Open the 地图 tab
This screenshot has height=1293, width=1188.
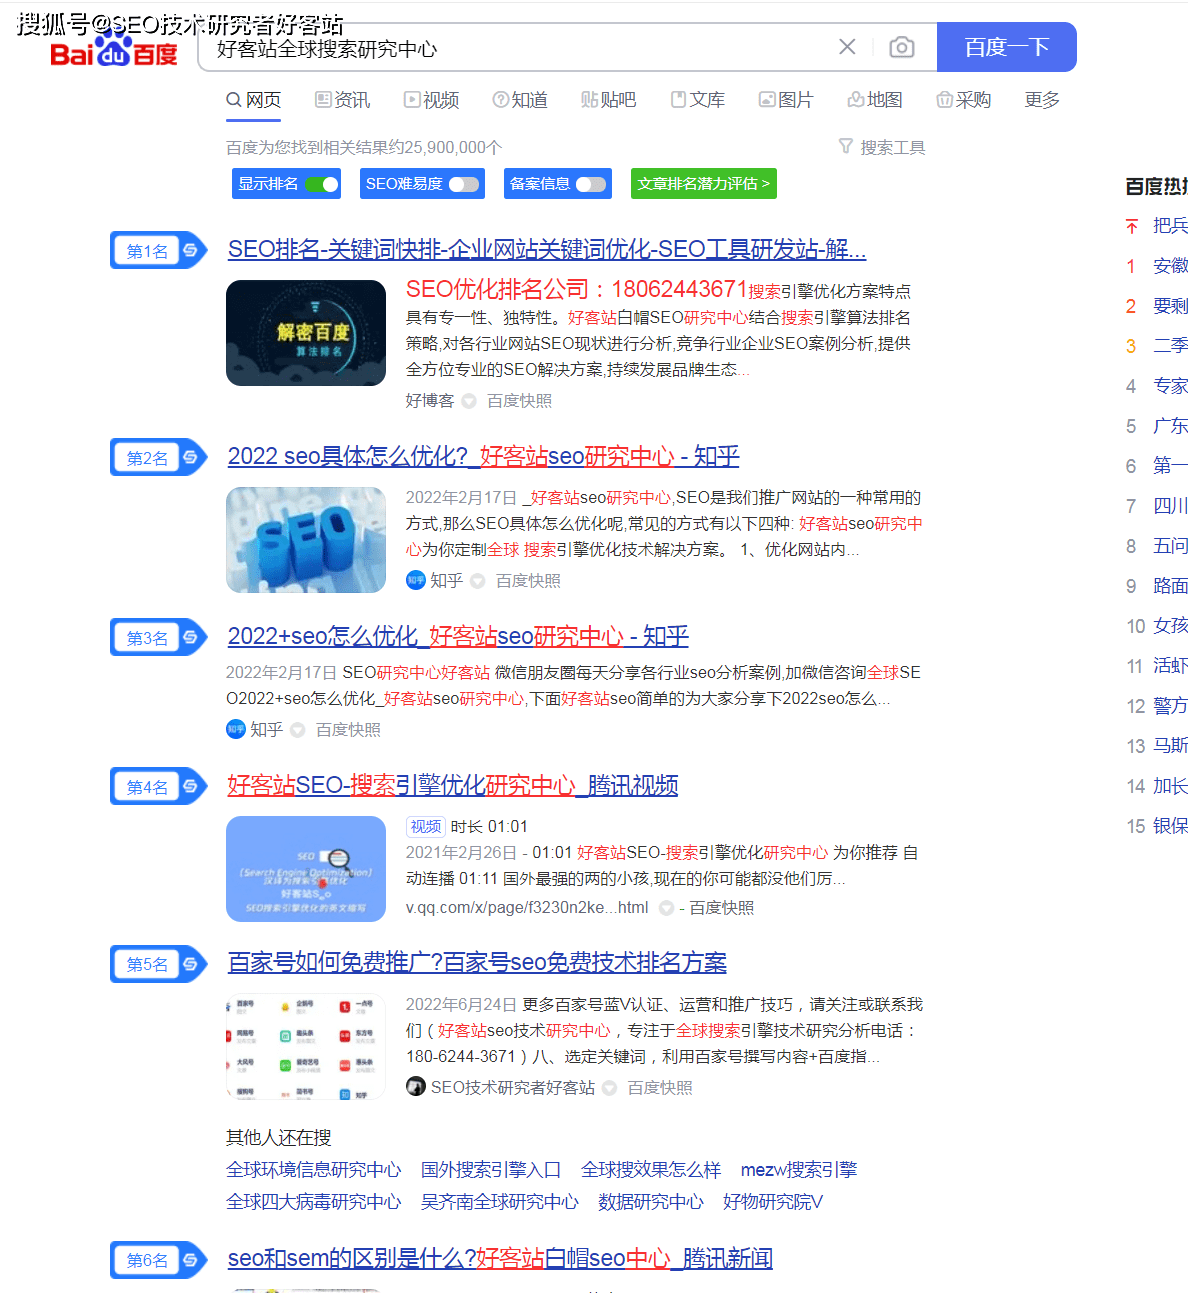875,100
